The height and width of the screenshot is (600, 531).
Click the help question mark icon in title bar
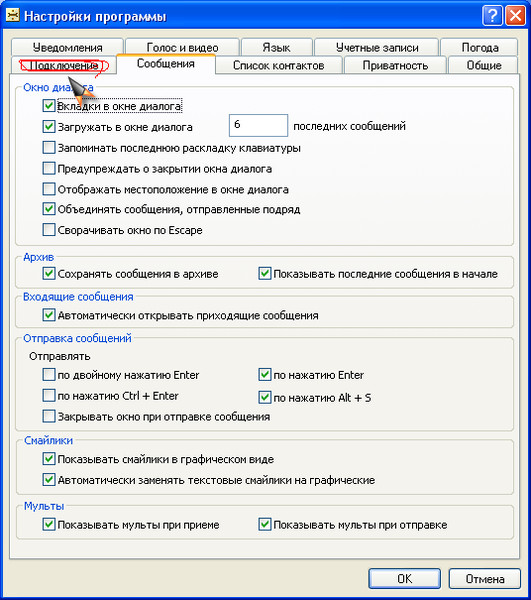pos(492,16)
